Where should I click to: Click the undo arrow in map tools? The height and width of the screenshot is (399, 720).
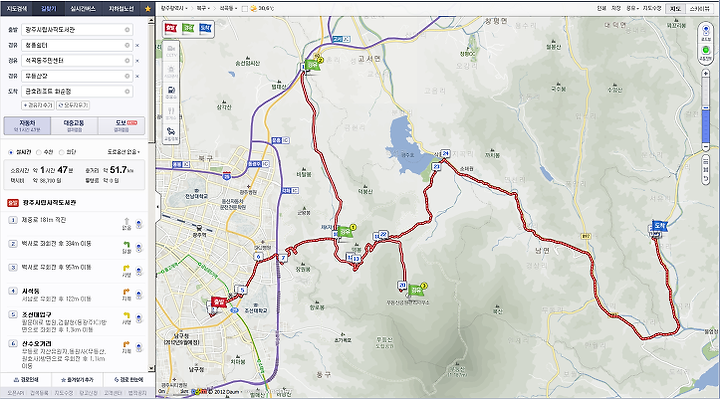pyautogui.click(x=706, y=179)
